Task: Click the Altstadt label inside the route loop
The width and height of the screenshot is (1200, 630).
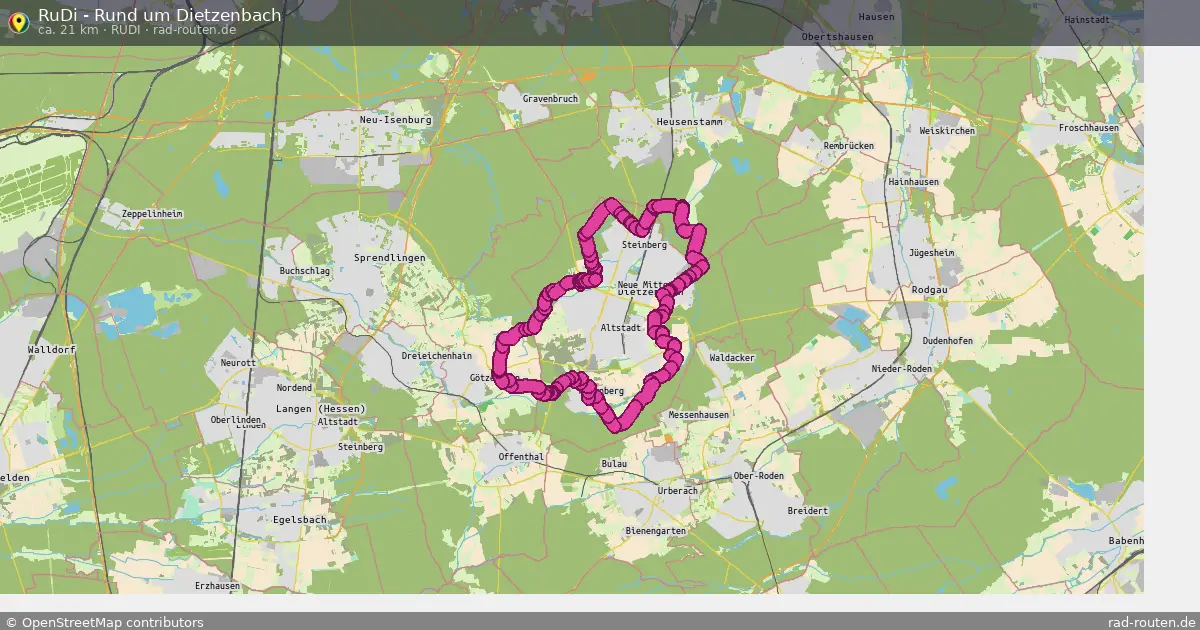Action: pyautogui.click(x=620, y=328)
